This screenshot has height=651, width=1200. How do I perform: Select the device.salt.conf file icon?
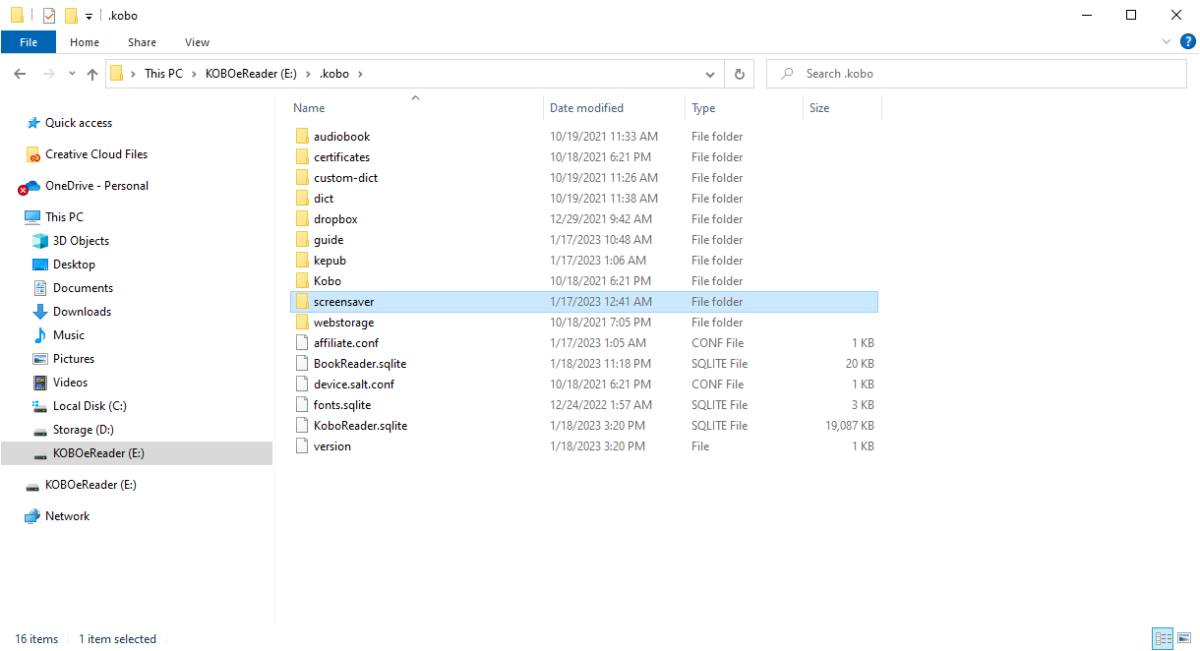[303, 384]
